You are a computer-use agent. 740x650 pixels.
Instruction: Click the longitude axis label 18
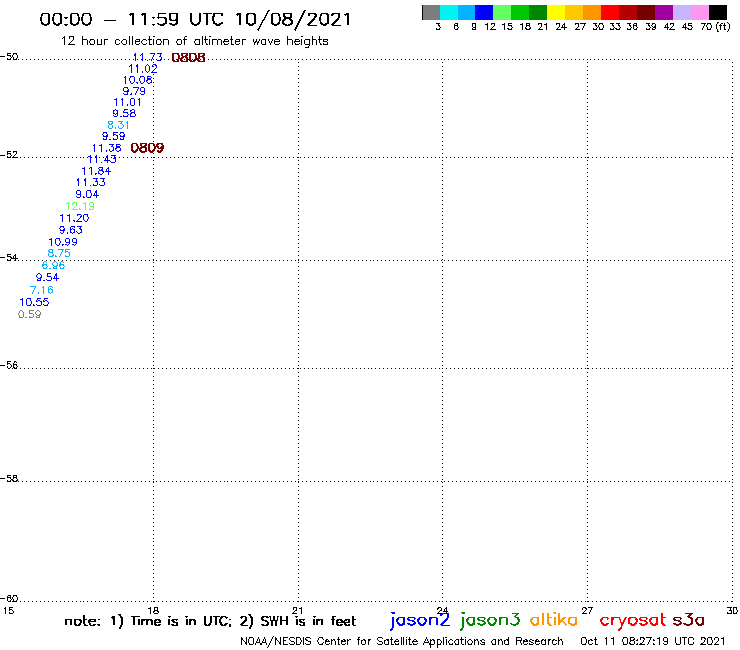click(153, 610)
